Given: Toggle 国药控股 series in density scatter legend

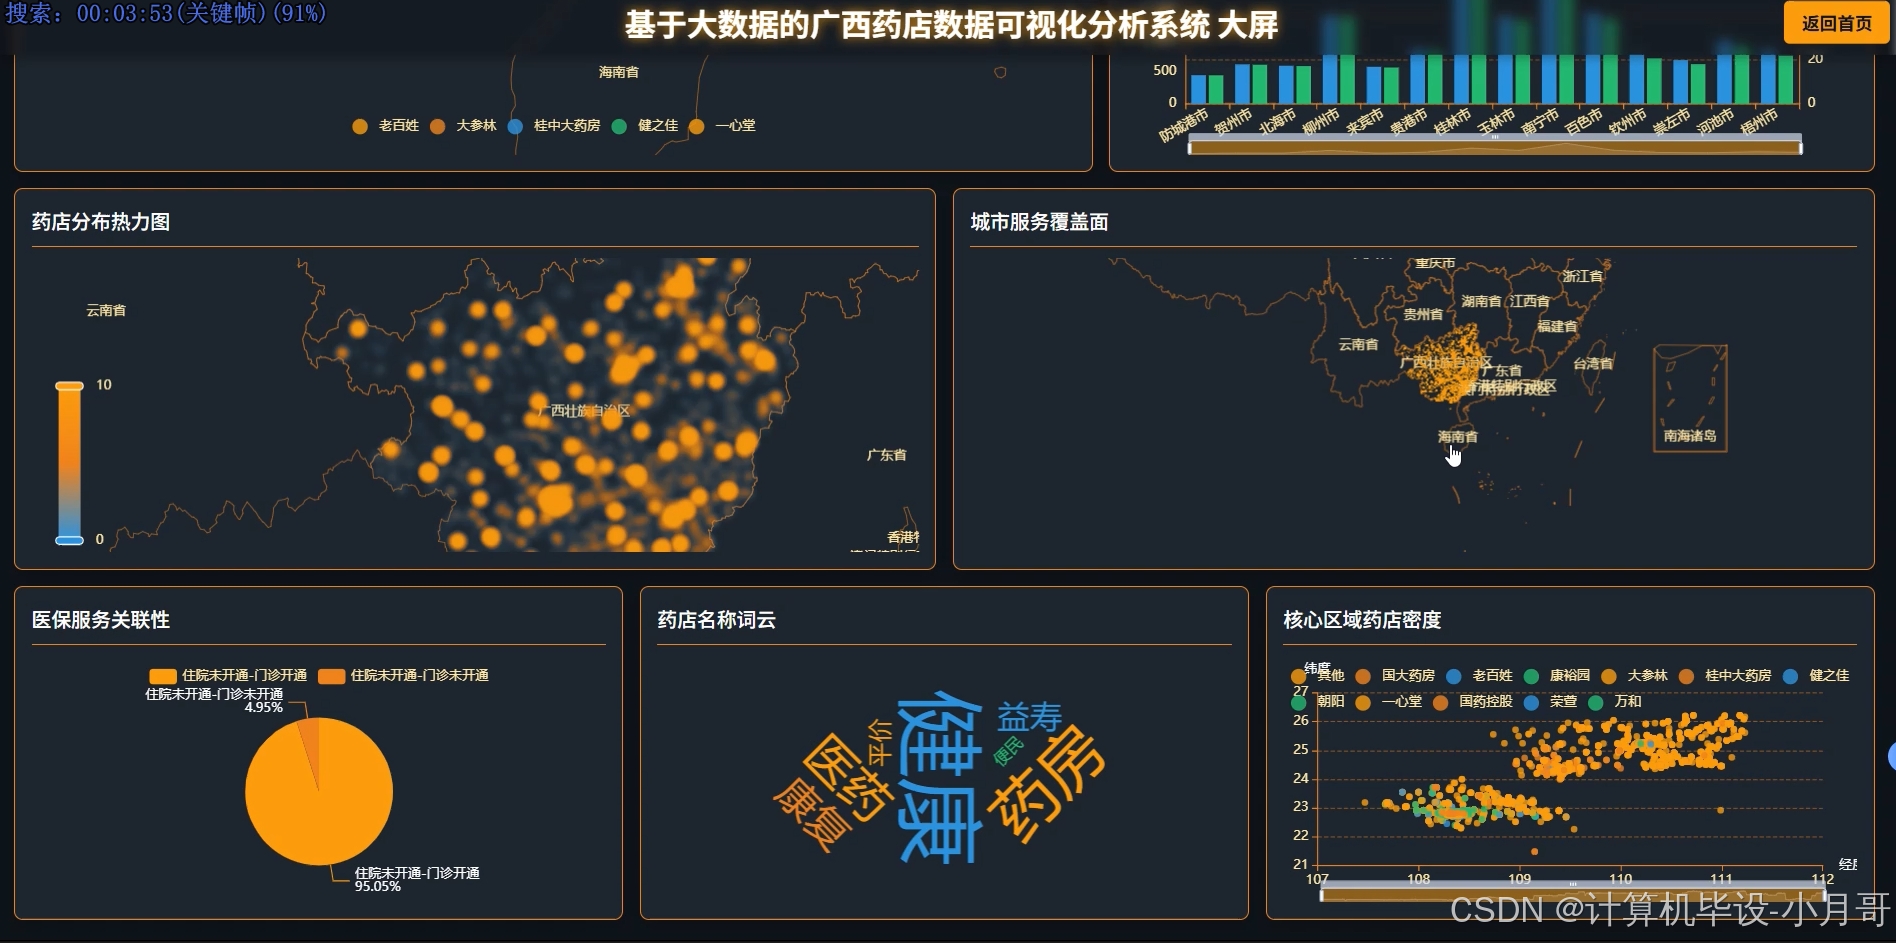Looking at the screenshot, I should coord(1472,702).
